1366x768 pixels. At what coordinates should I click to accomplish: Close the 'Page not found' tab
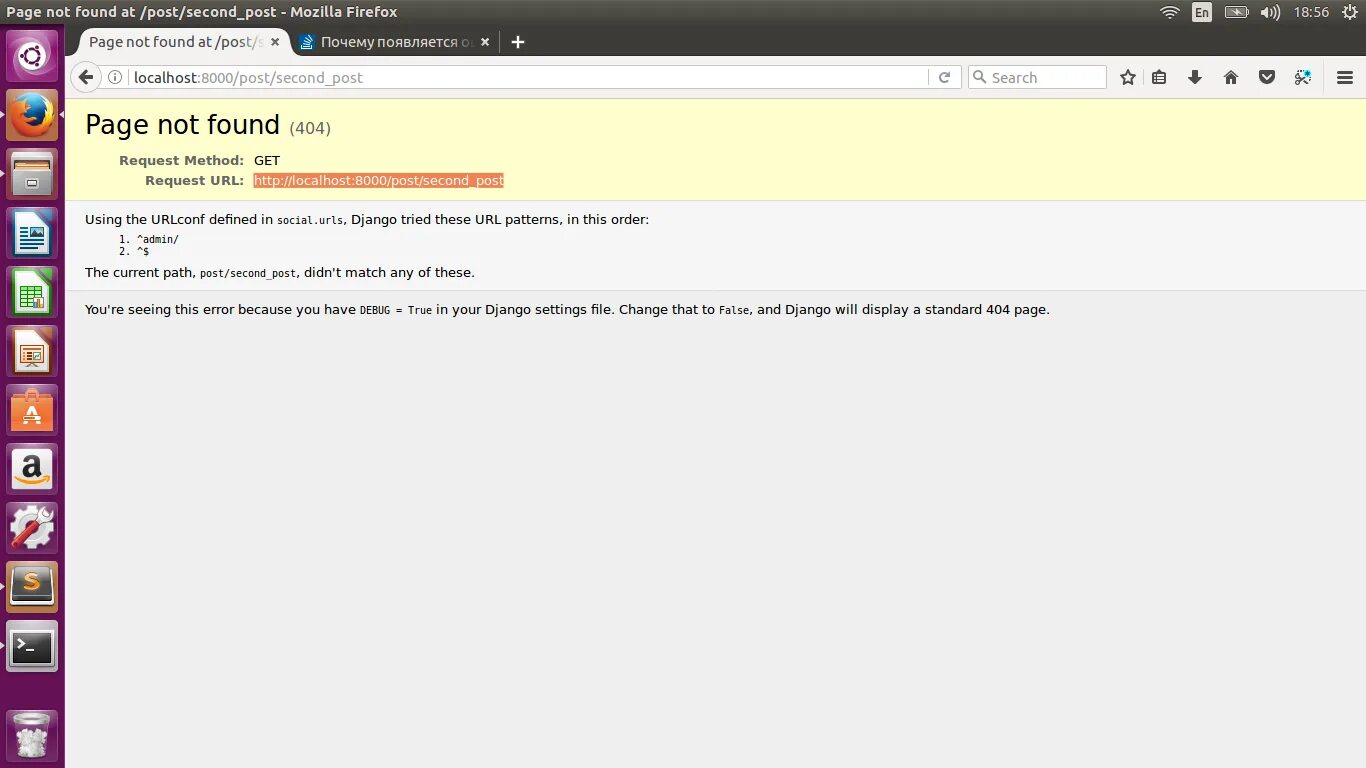tap(275, 42)
